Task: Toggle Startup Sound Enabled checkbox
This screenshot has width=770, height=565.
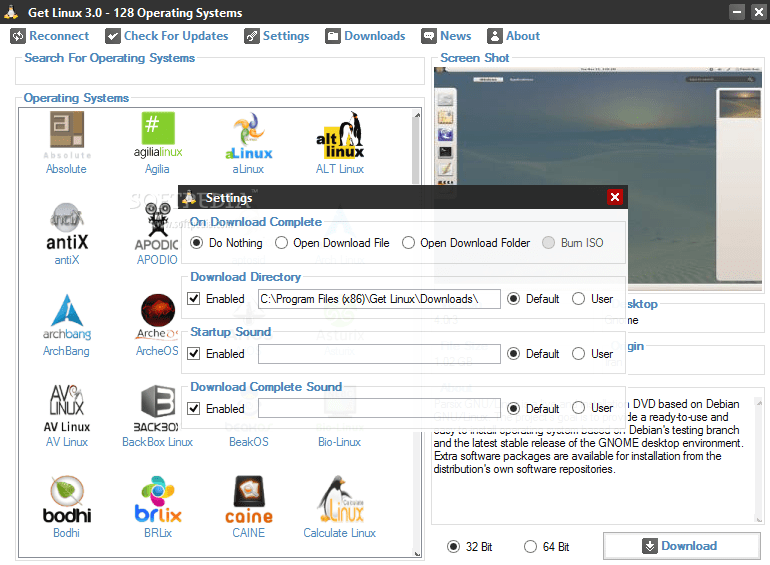Action: 194,353
